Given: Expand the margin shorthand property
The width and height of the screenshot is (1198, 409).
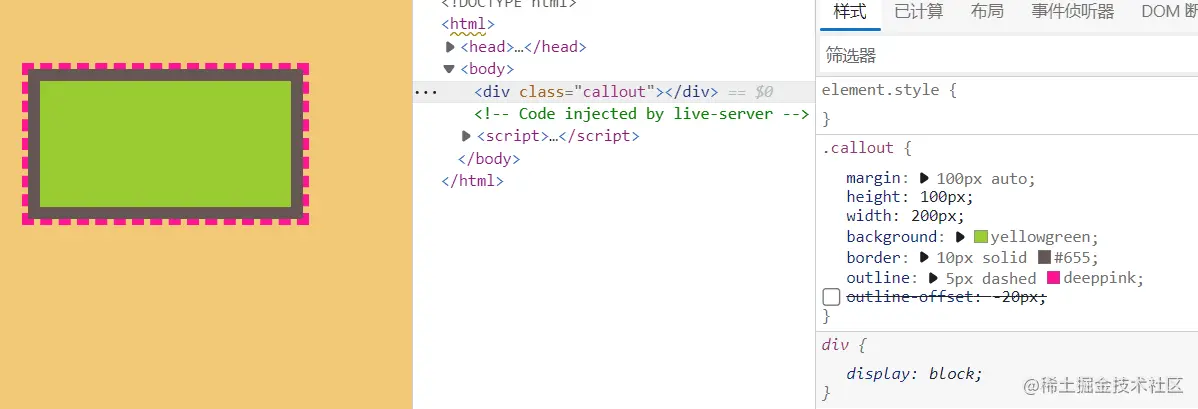Looking at the screenshot, I should pos(924,178).
